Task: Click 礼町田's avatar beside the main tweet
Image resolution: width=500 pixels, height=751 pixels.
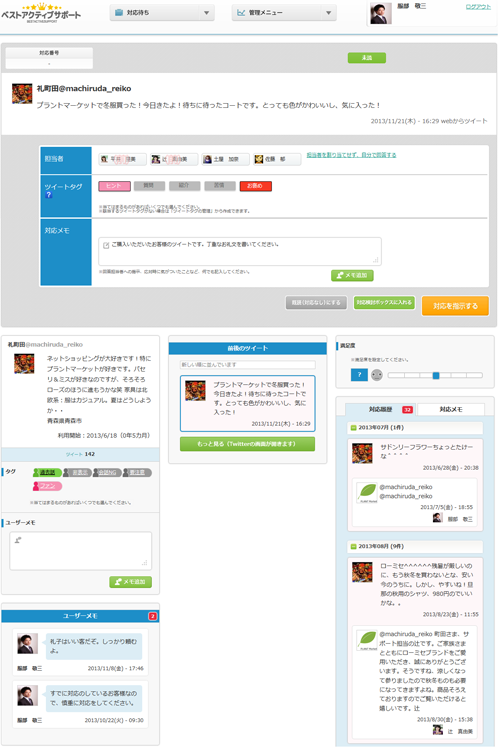Action: (22, 93)
